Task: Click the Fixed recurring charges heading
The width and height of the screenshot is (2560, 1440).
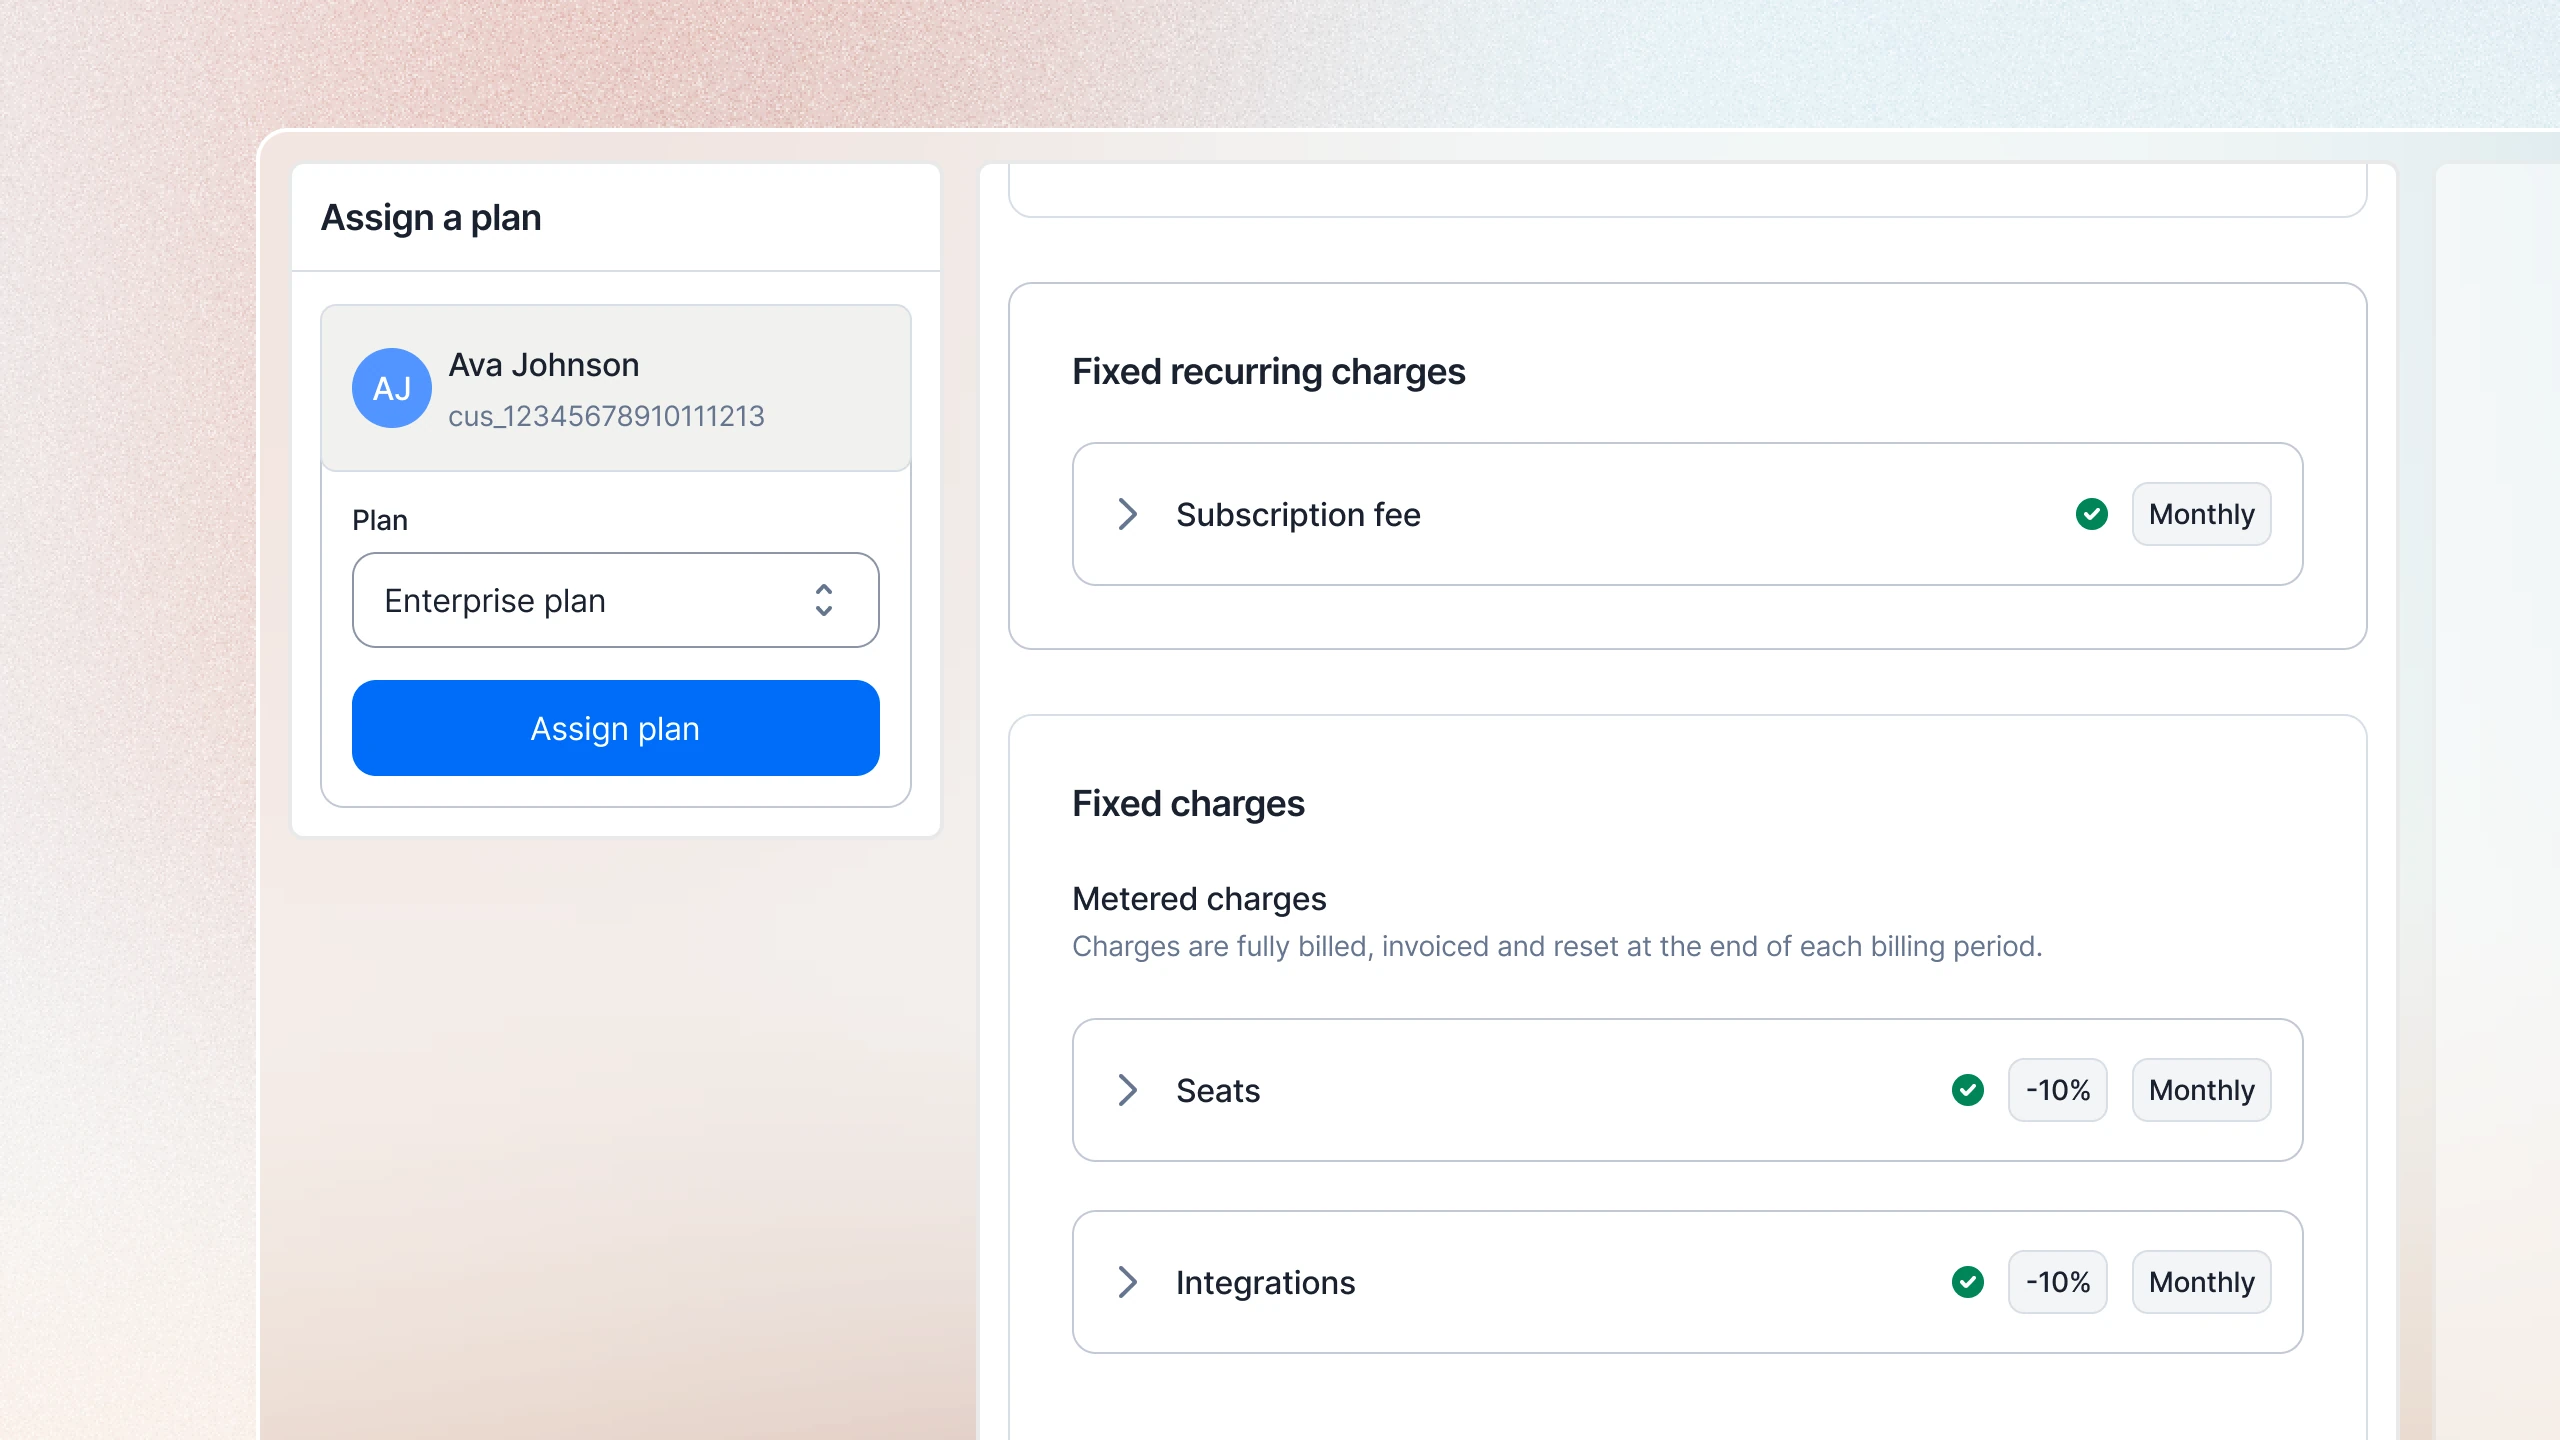Action: (1268, 372)
